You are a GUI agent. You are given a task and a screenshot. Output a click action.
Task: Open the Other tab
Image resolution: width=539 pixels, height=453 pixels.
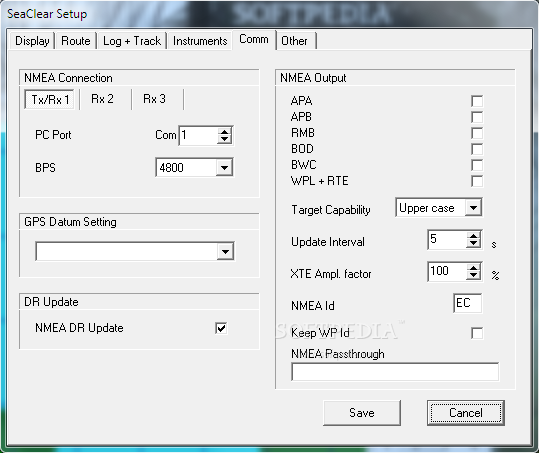pyautogui.click(x=295, y=41)
